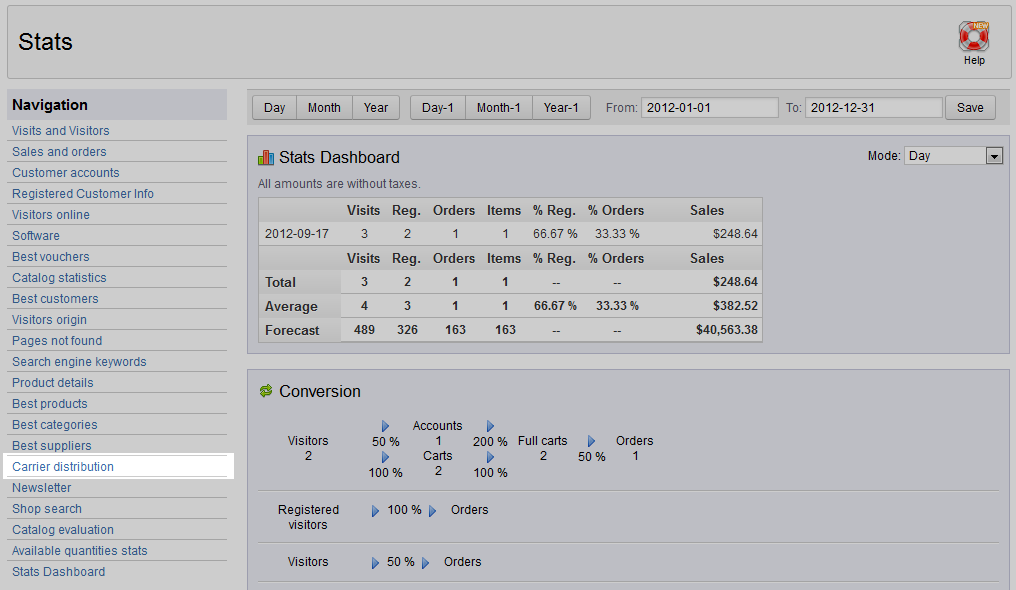
Task: Open Visits and Visitors stats
Action: [61, 131]
